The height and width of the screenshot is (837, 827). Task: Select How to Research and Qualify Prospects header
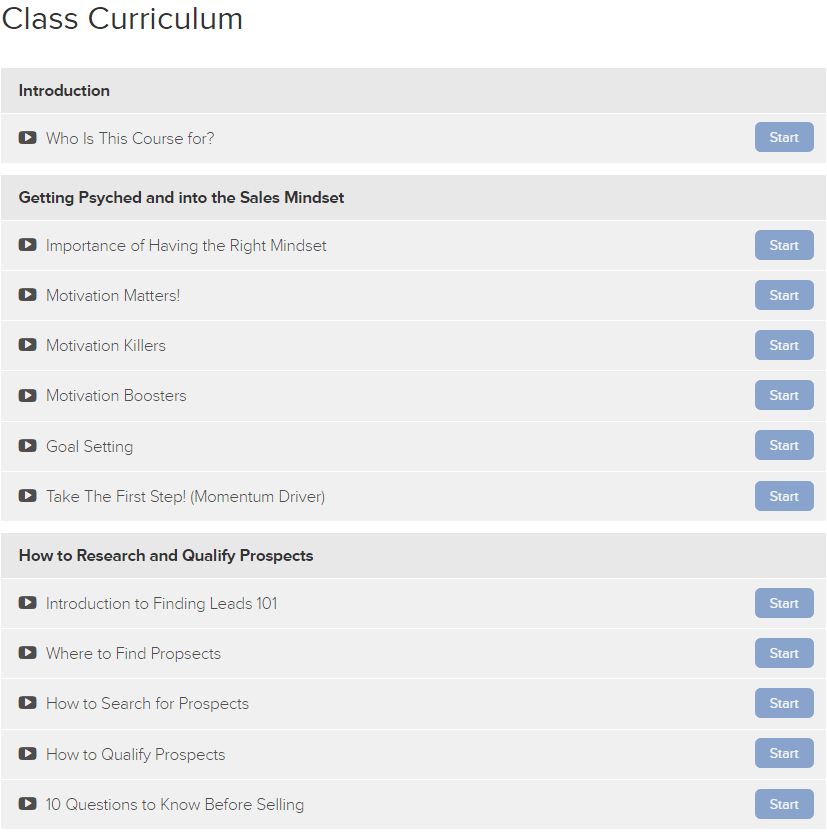click(413, 556)
